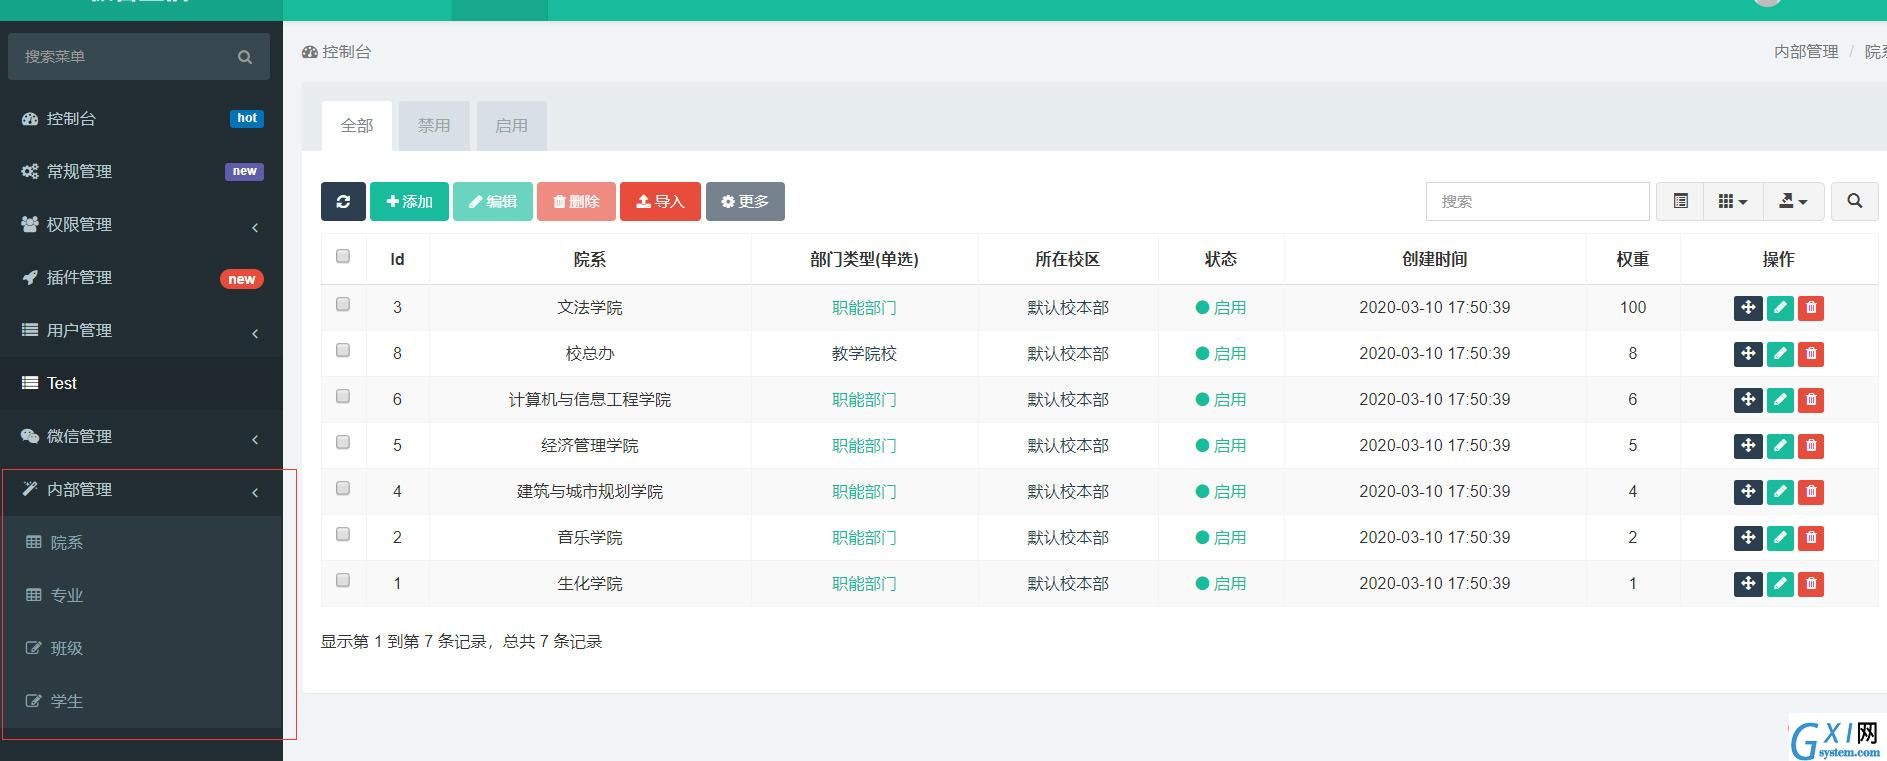The height and width of the screenshot is (761, 1887).
Task: Click the drag-sort icon for 文法学院 row
Action: pos(1748,308)
